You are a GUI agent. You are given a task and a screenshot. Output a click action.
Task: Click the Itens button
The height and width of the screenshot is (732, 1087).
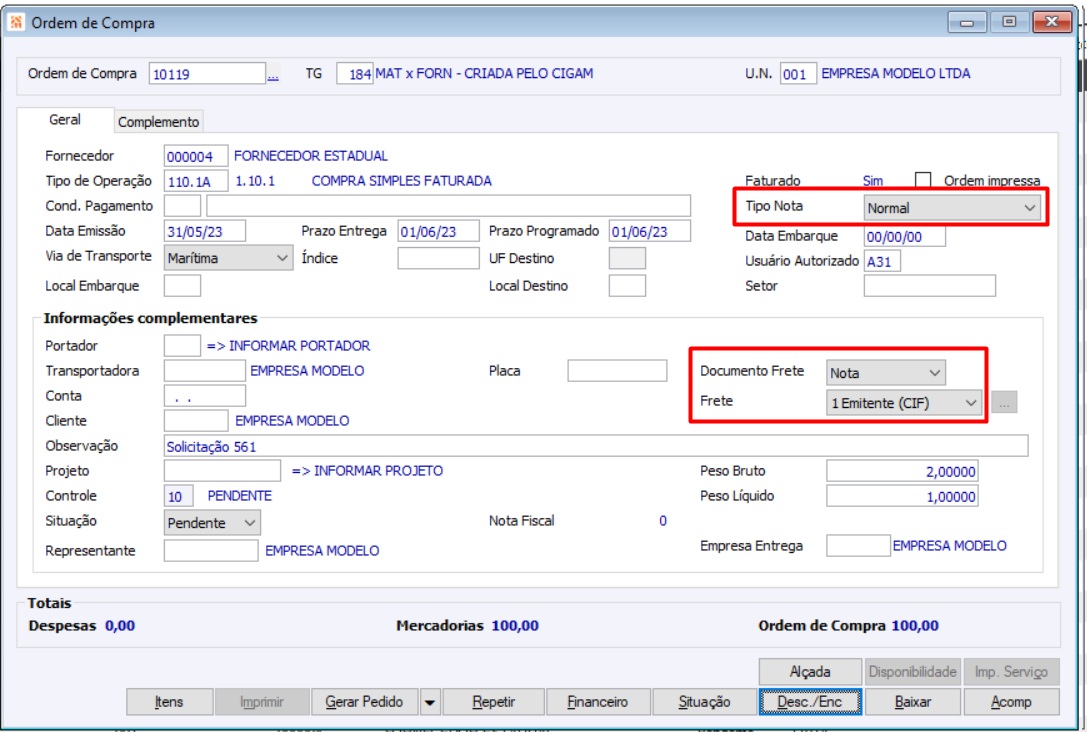[169, 702]
